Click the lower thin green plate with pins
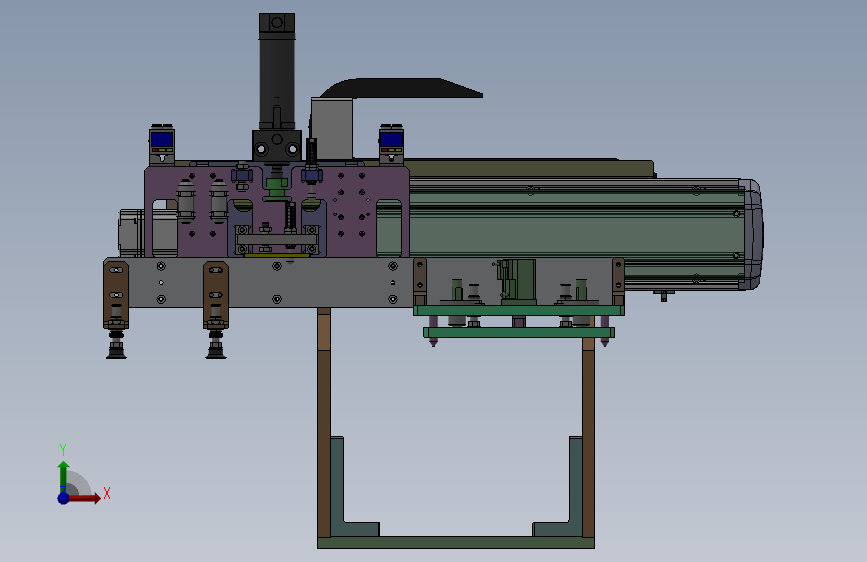867x562 pixels. pos(519,332)
